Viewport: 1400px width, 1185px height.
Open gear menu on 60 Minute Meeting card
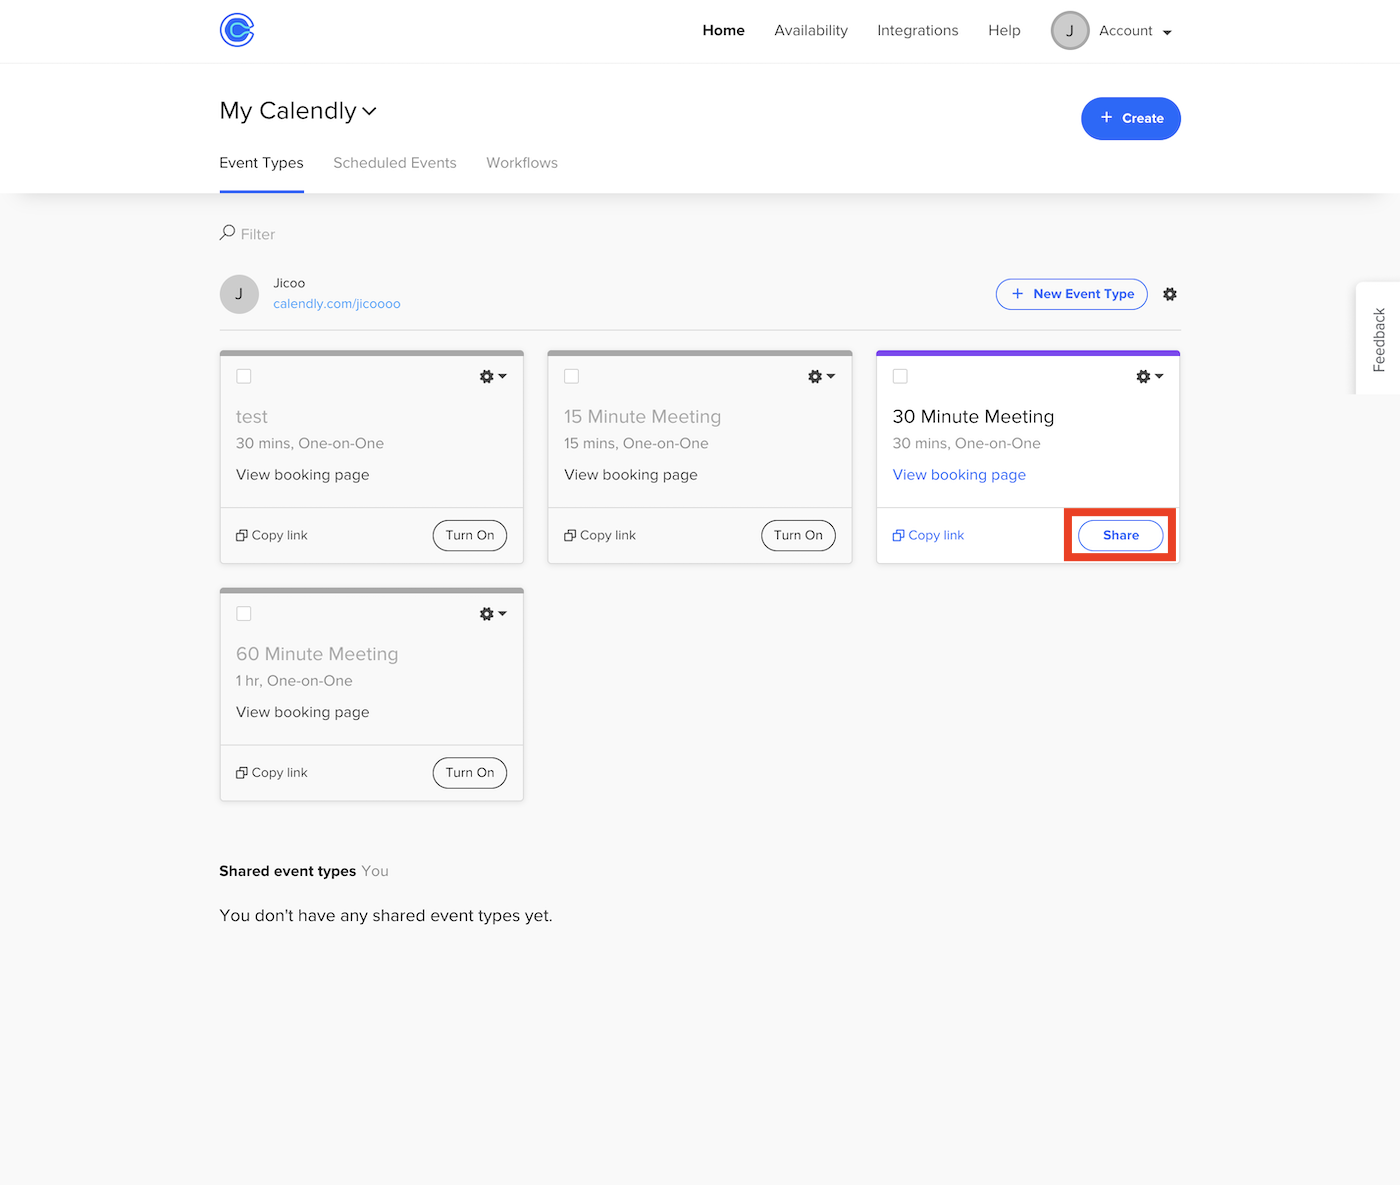(x=493, y=614)
